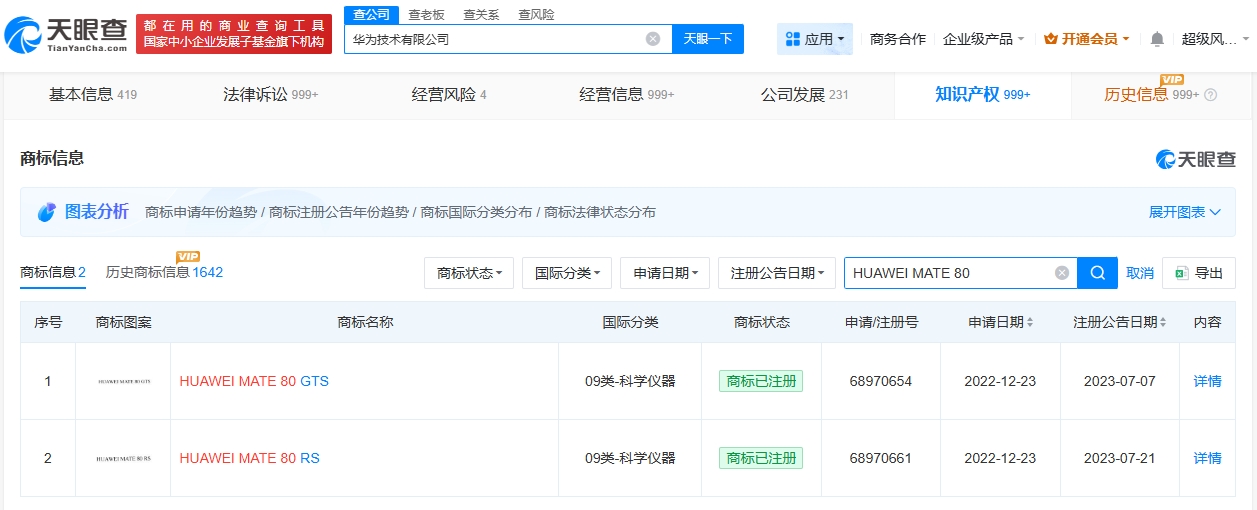Click the notification bell icon
This screenshot has height=510, width=1257.
coord(1157,39)
